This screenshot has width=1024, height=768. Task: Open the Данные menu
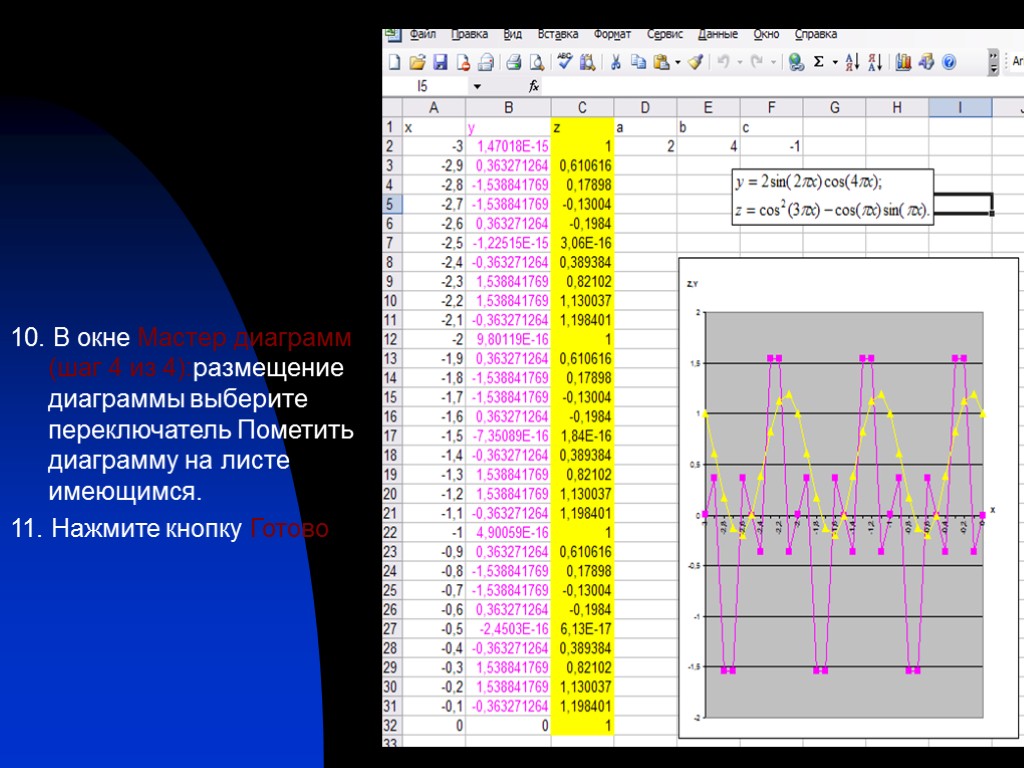point(718,35)
